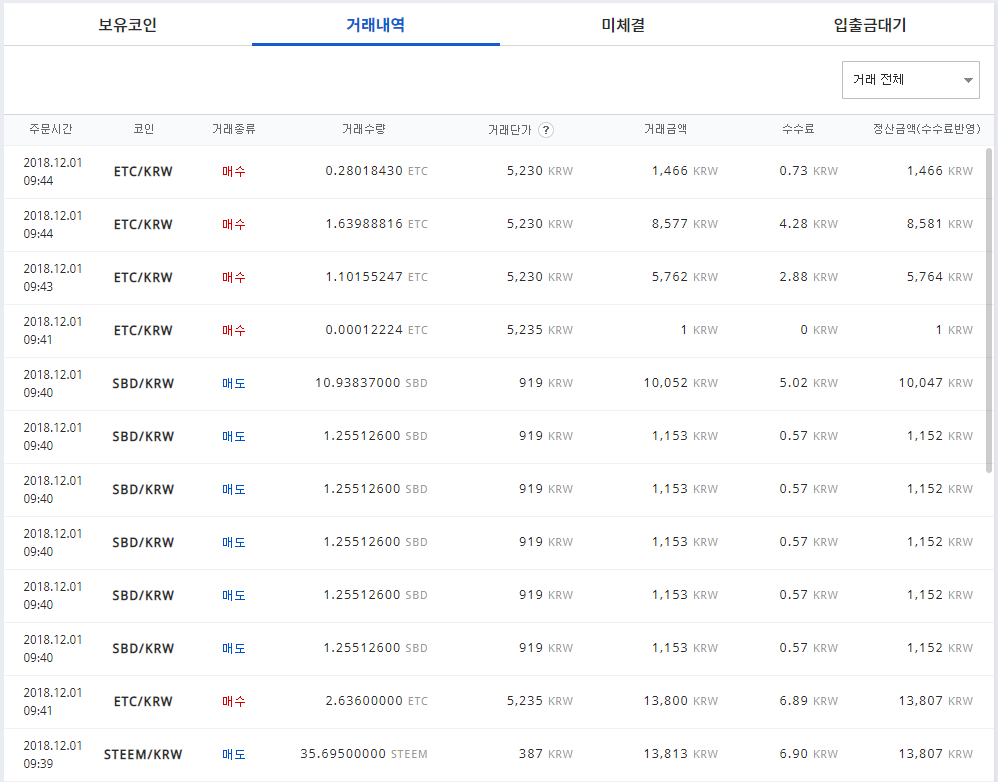The width and height of the screenshot is (998, 782).
Task: Click the 5.02 KRW fee
Action: tap(808, 383)
